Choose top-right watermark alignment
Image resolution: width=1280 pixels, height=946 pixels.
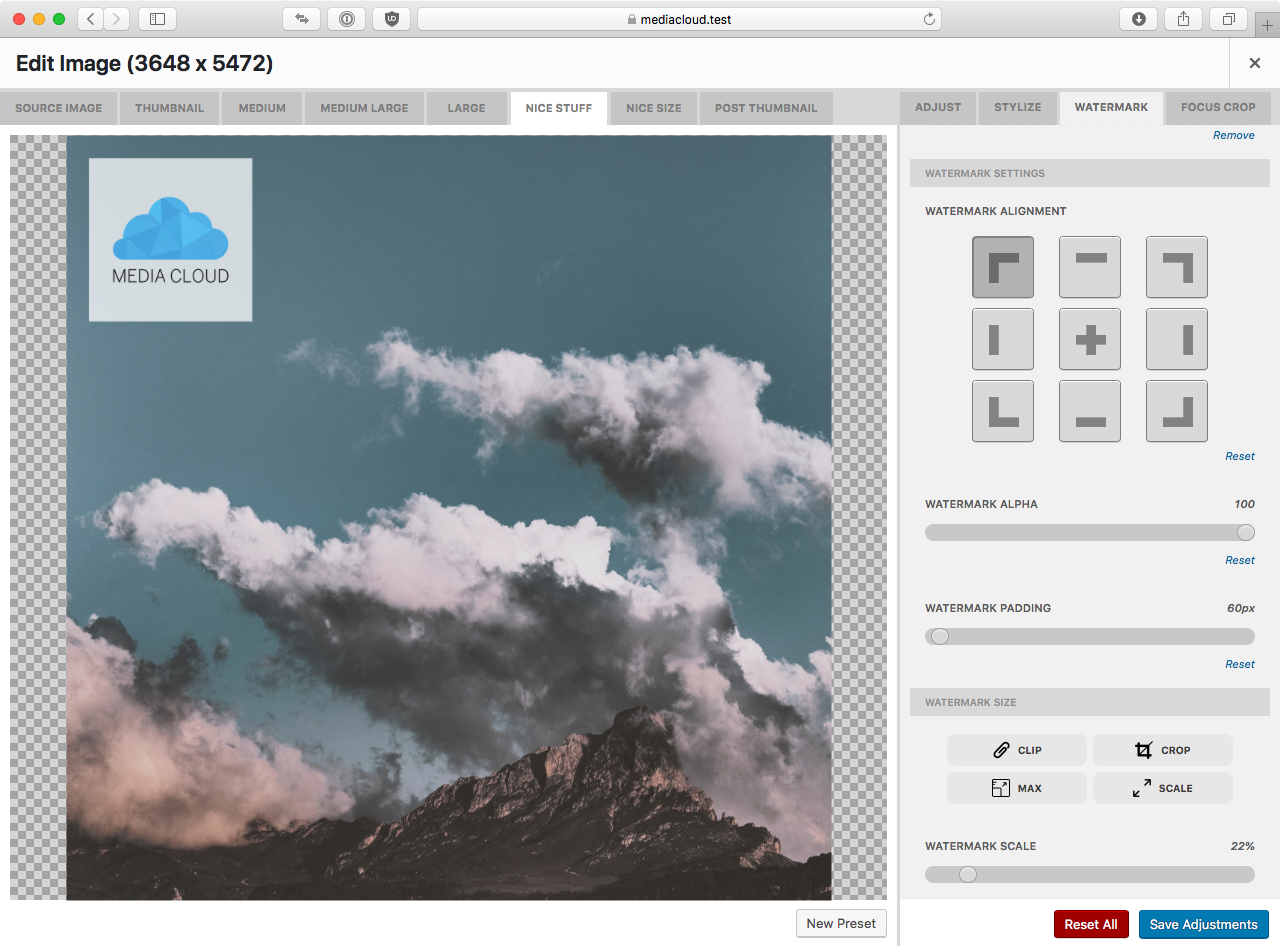pyautogui.click(x=1176, y=267)
